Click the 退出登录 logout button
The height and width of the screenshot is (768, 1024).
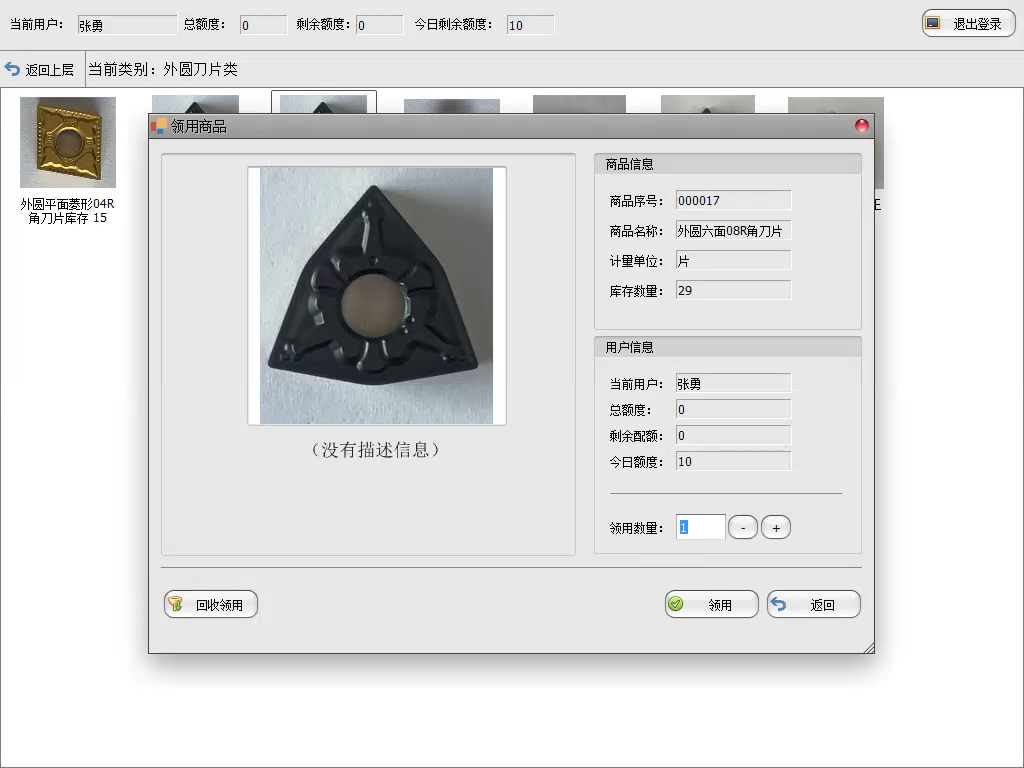point(968,24)
